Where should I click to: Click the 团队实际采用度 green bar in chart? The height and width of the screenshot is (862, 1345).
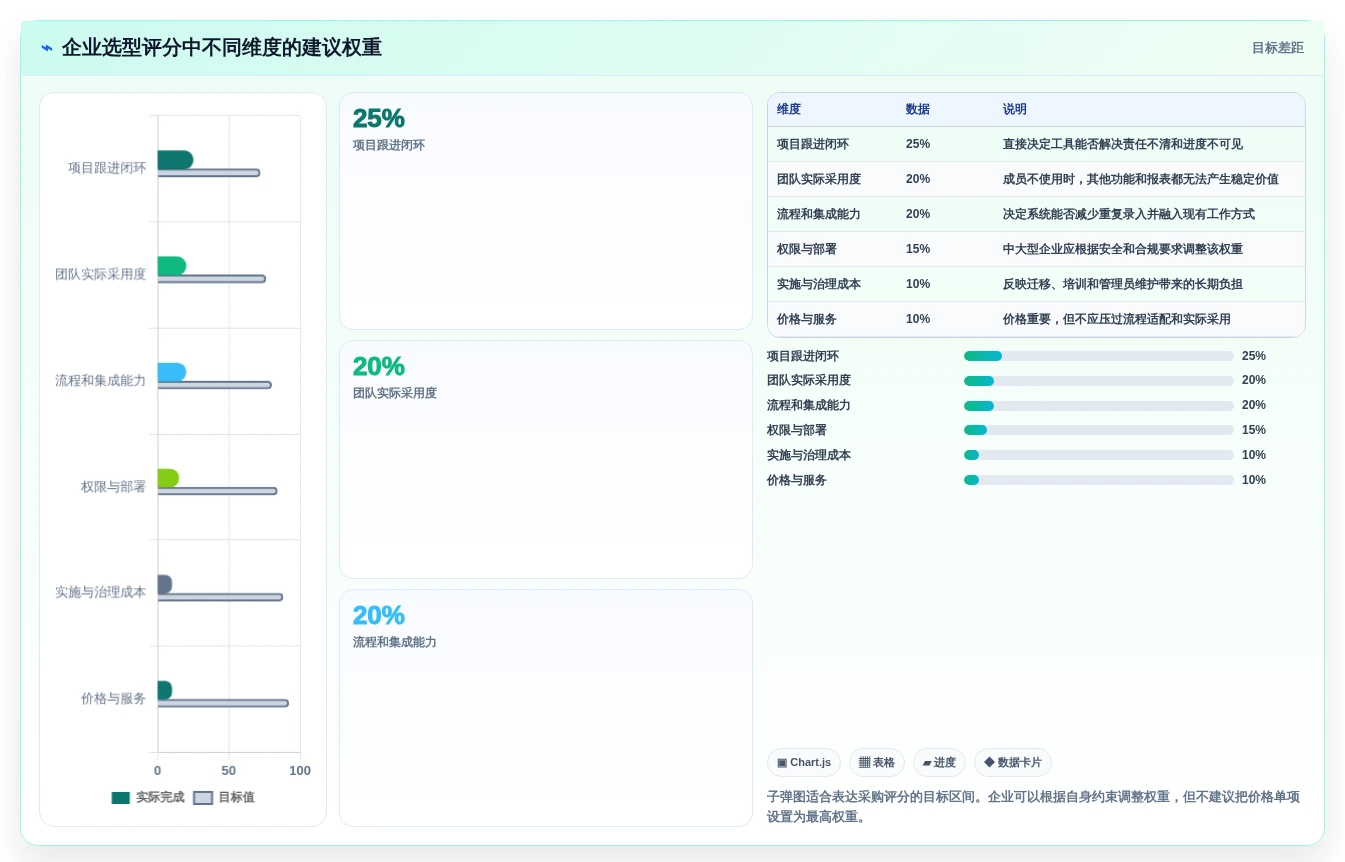click(171, 266)
